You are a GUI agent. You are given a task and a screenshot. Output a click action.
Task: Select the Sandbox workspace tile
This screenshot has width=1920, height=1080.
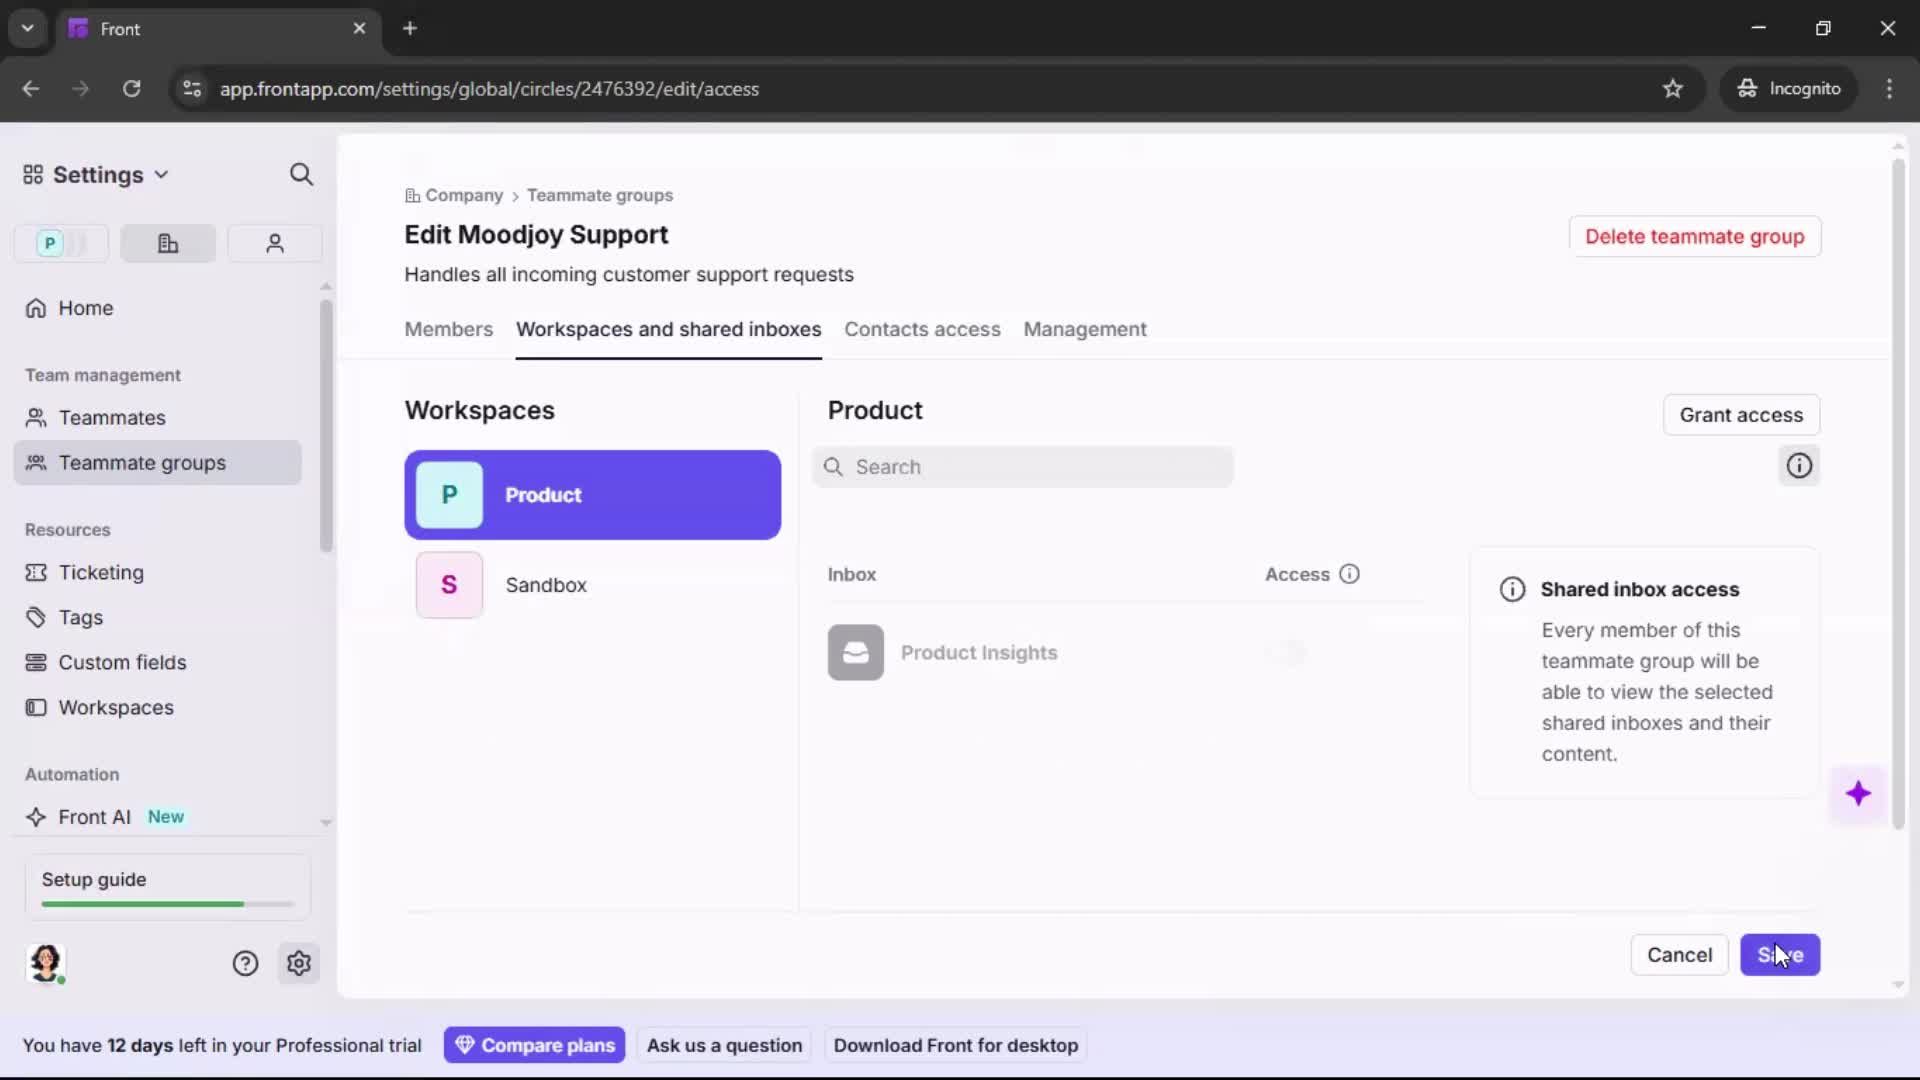(592, 585)
